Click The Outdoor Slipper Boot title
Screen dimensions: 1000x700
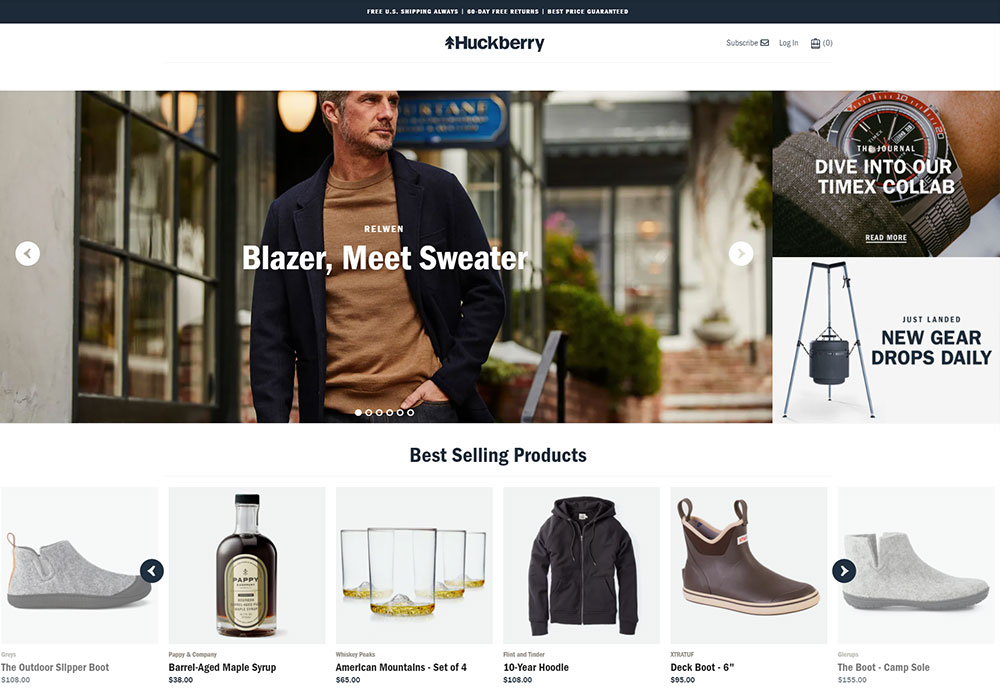tap(55, 667)
